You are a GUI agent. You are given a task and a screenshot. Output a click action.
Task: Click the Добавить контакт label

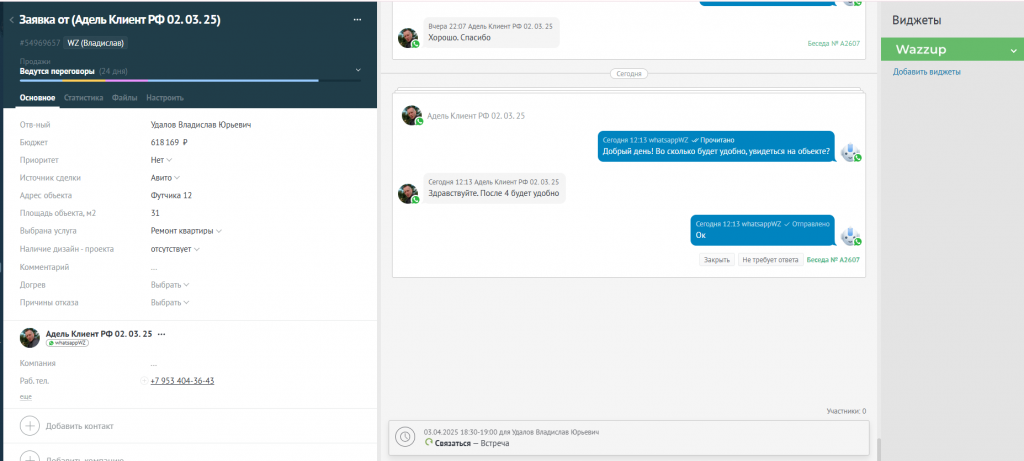(x=80, y=426)
